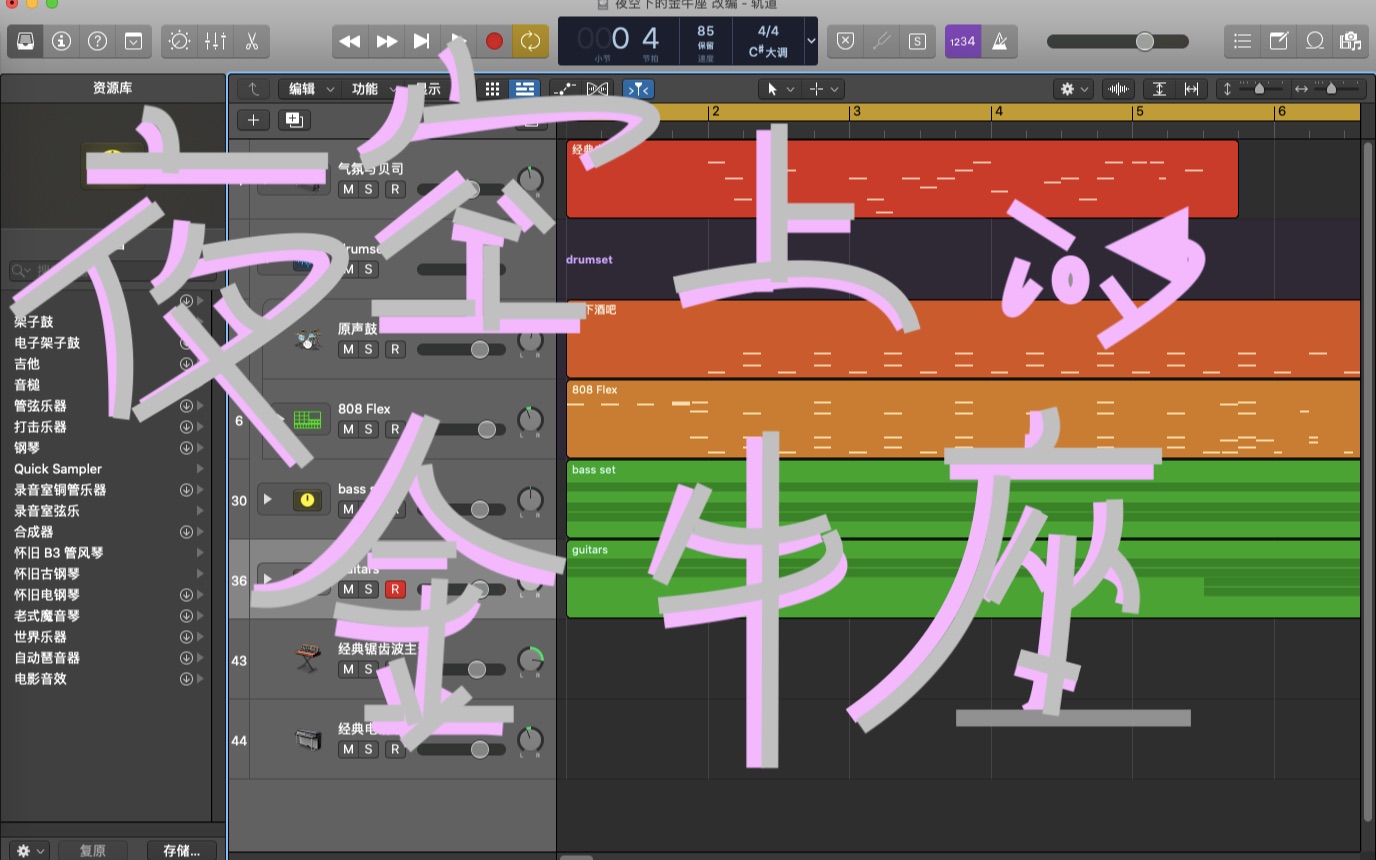Click the 经典锯齿波主 synth track icon
This screenshot has height=860, width=1376.
(x=308, y=660)
